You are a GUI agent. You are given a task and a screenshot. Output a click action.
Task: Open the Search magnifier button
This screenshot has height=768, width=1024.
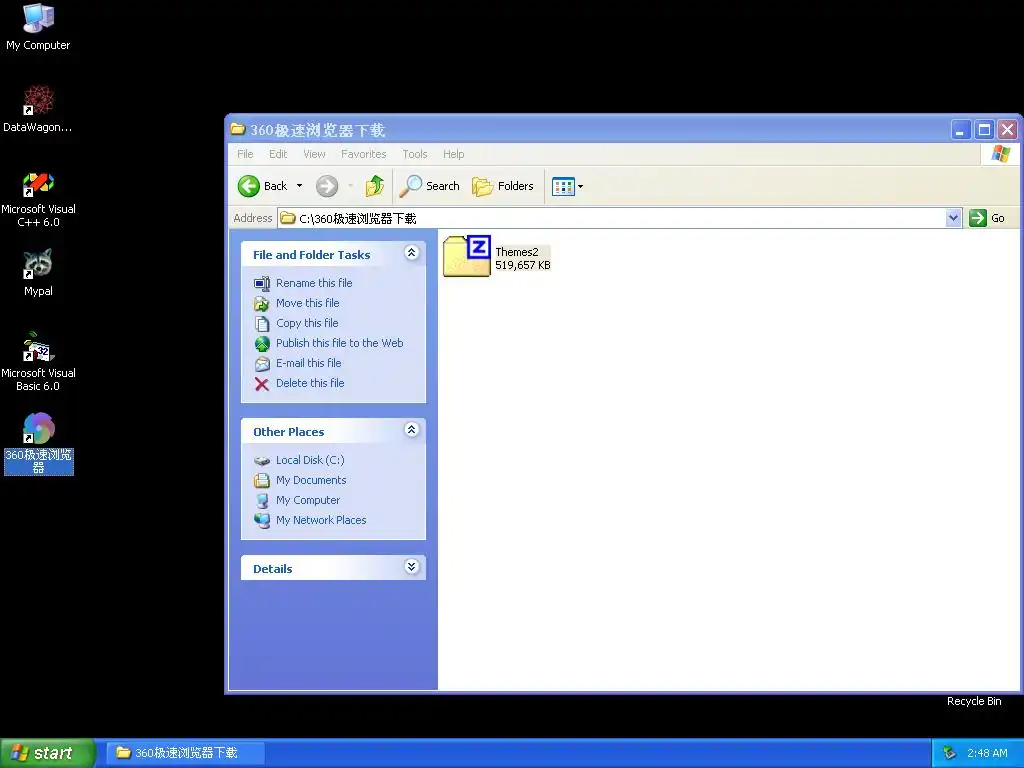click(x=430, y=186)
